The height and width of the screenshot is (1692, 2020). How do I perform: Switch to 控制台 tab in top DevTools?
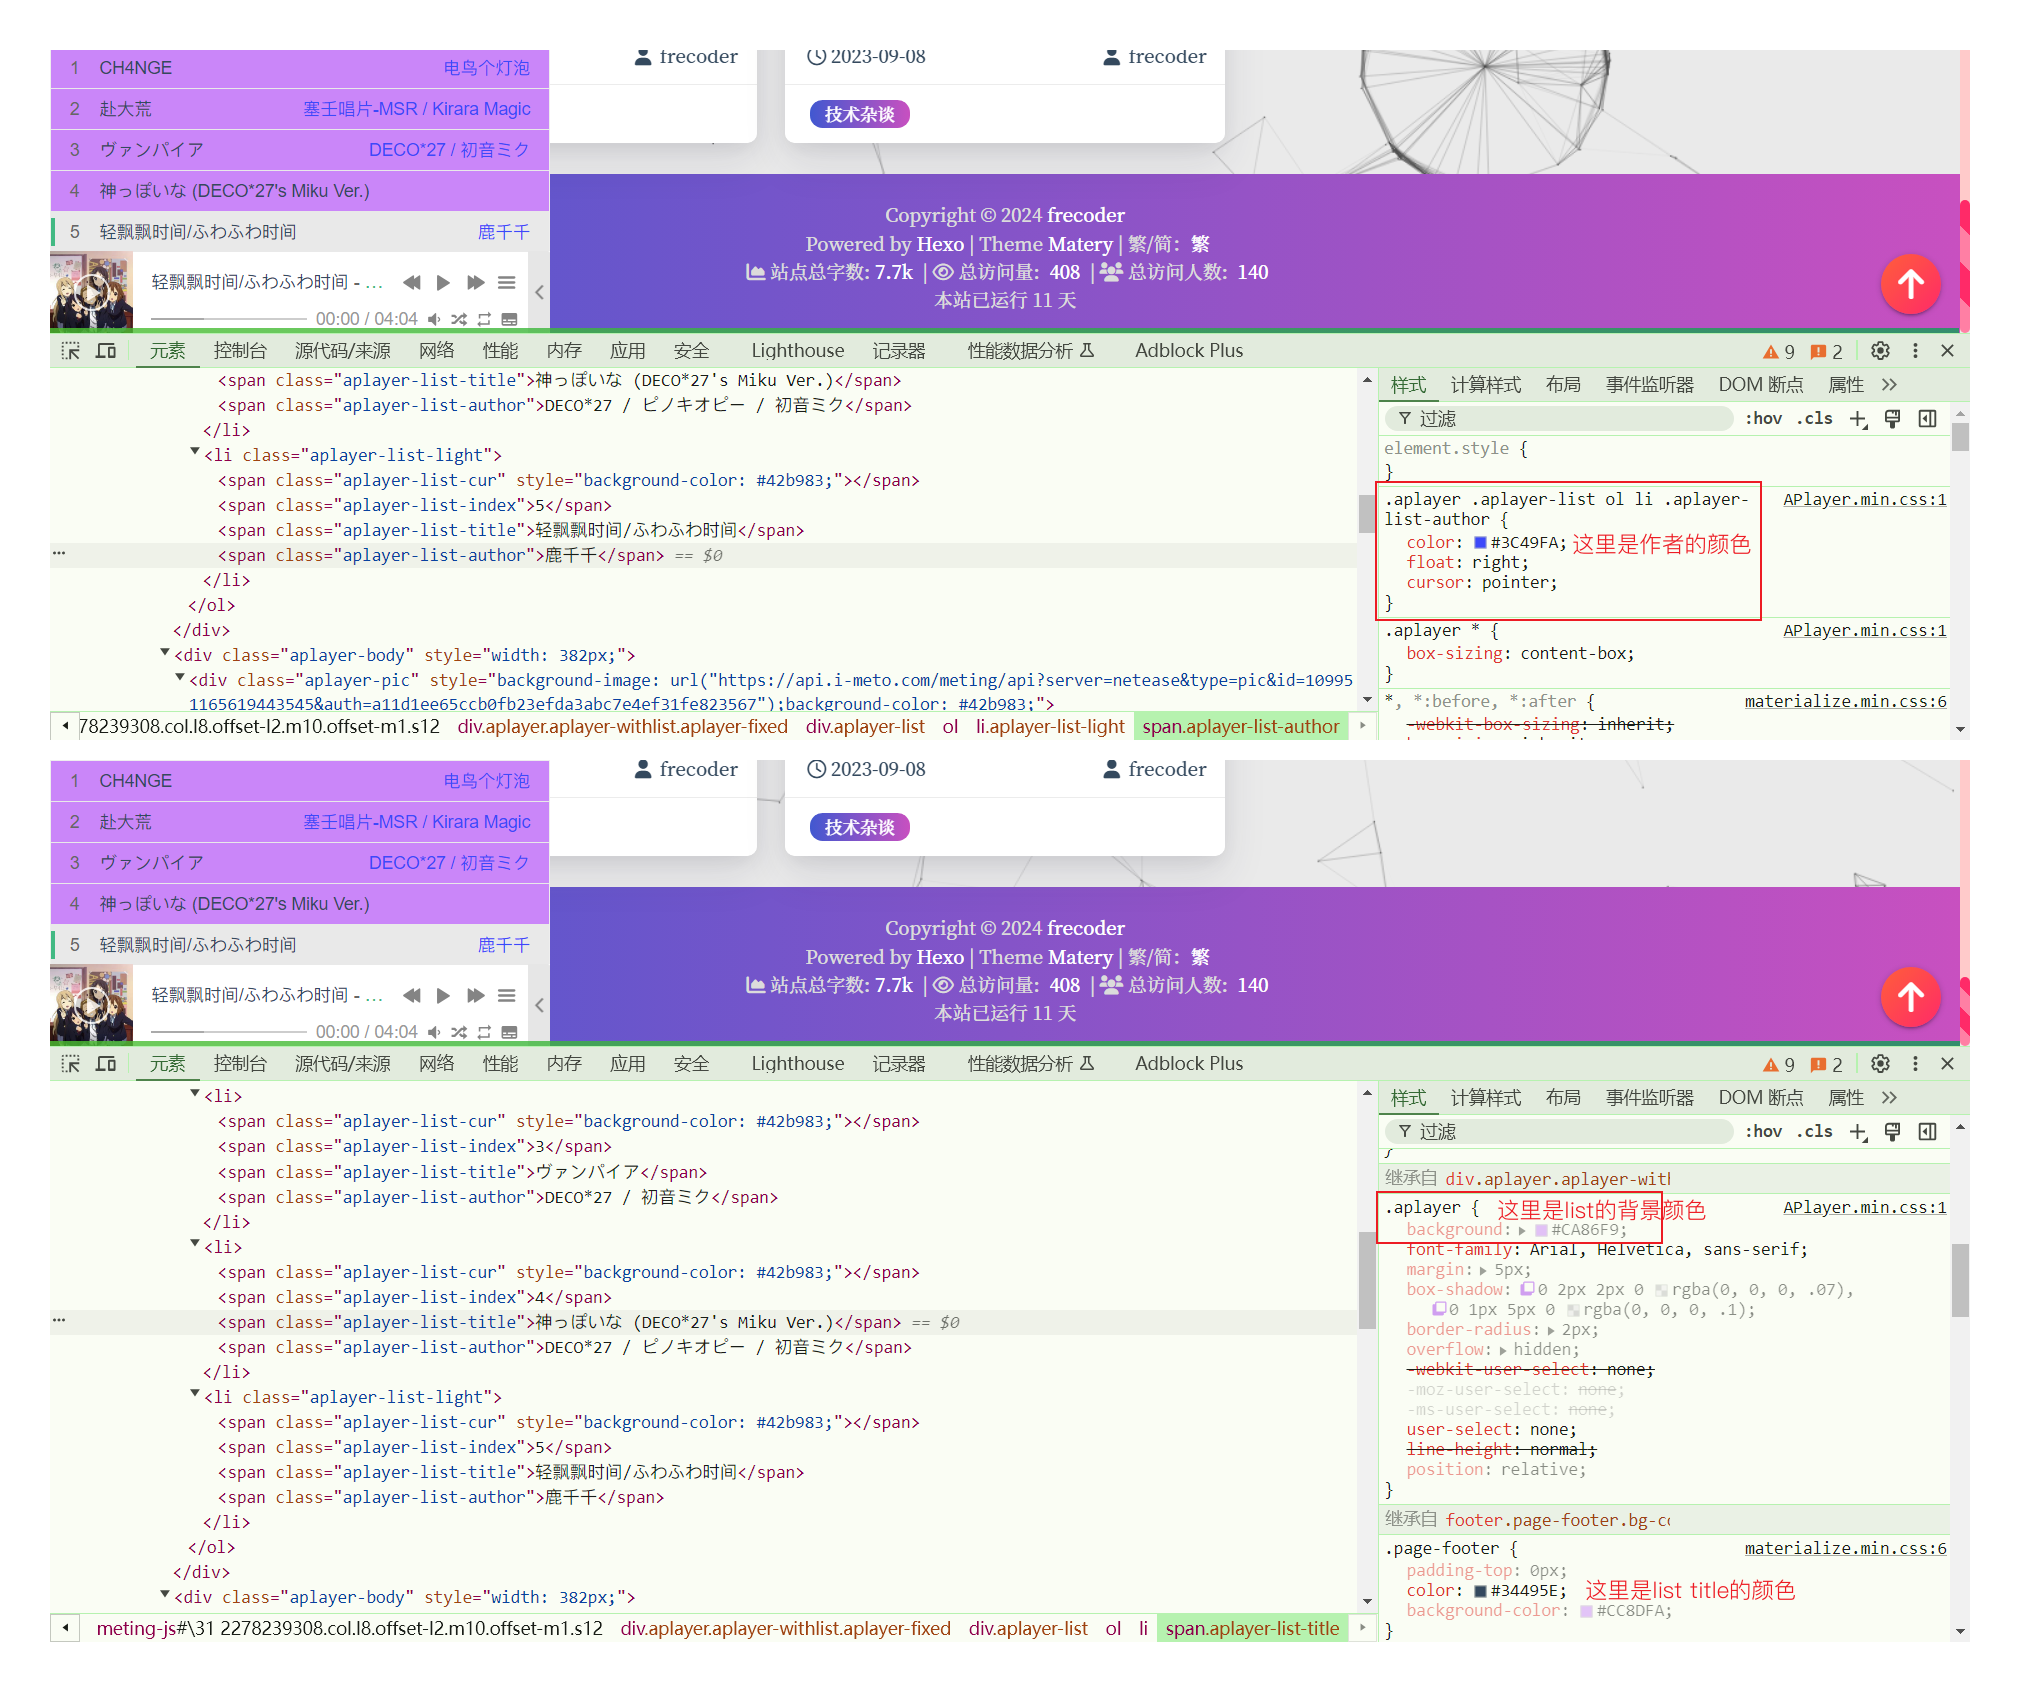pos(240,351)
